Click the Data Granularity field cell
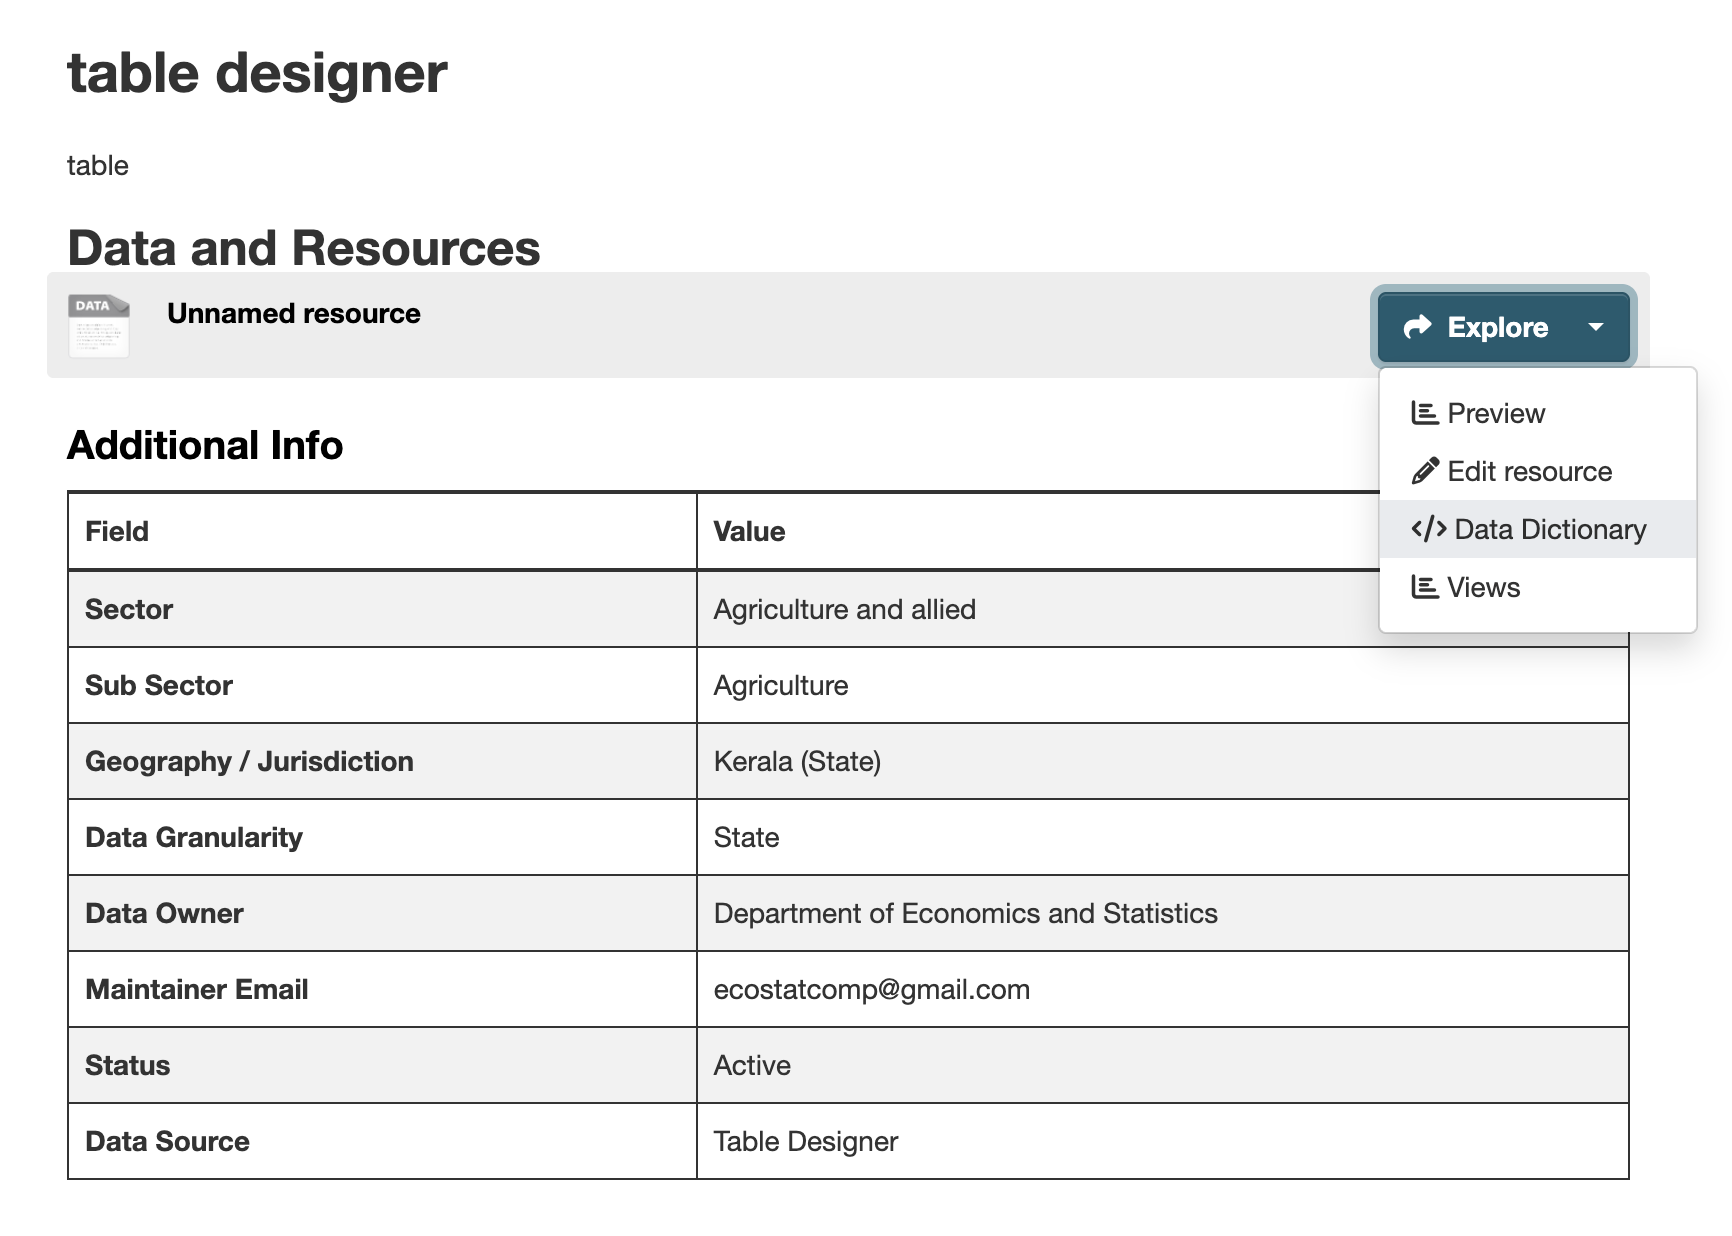This screenshot has width=1732, height=1236. [x=382, y=837]
